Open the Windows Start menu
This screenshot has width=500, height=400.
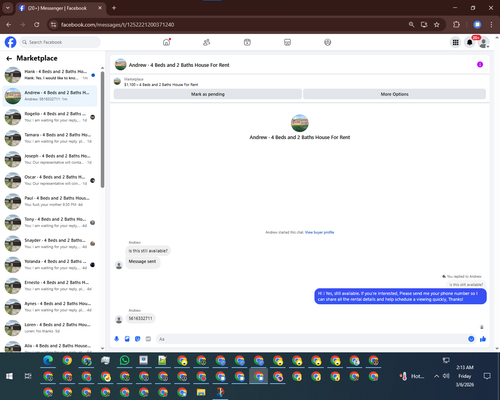pos(9,376)
